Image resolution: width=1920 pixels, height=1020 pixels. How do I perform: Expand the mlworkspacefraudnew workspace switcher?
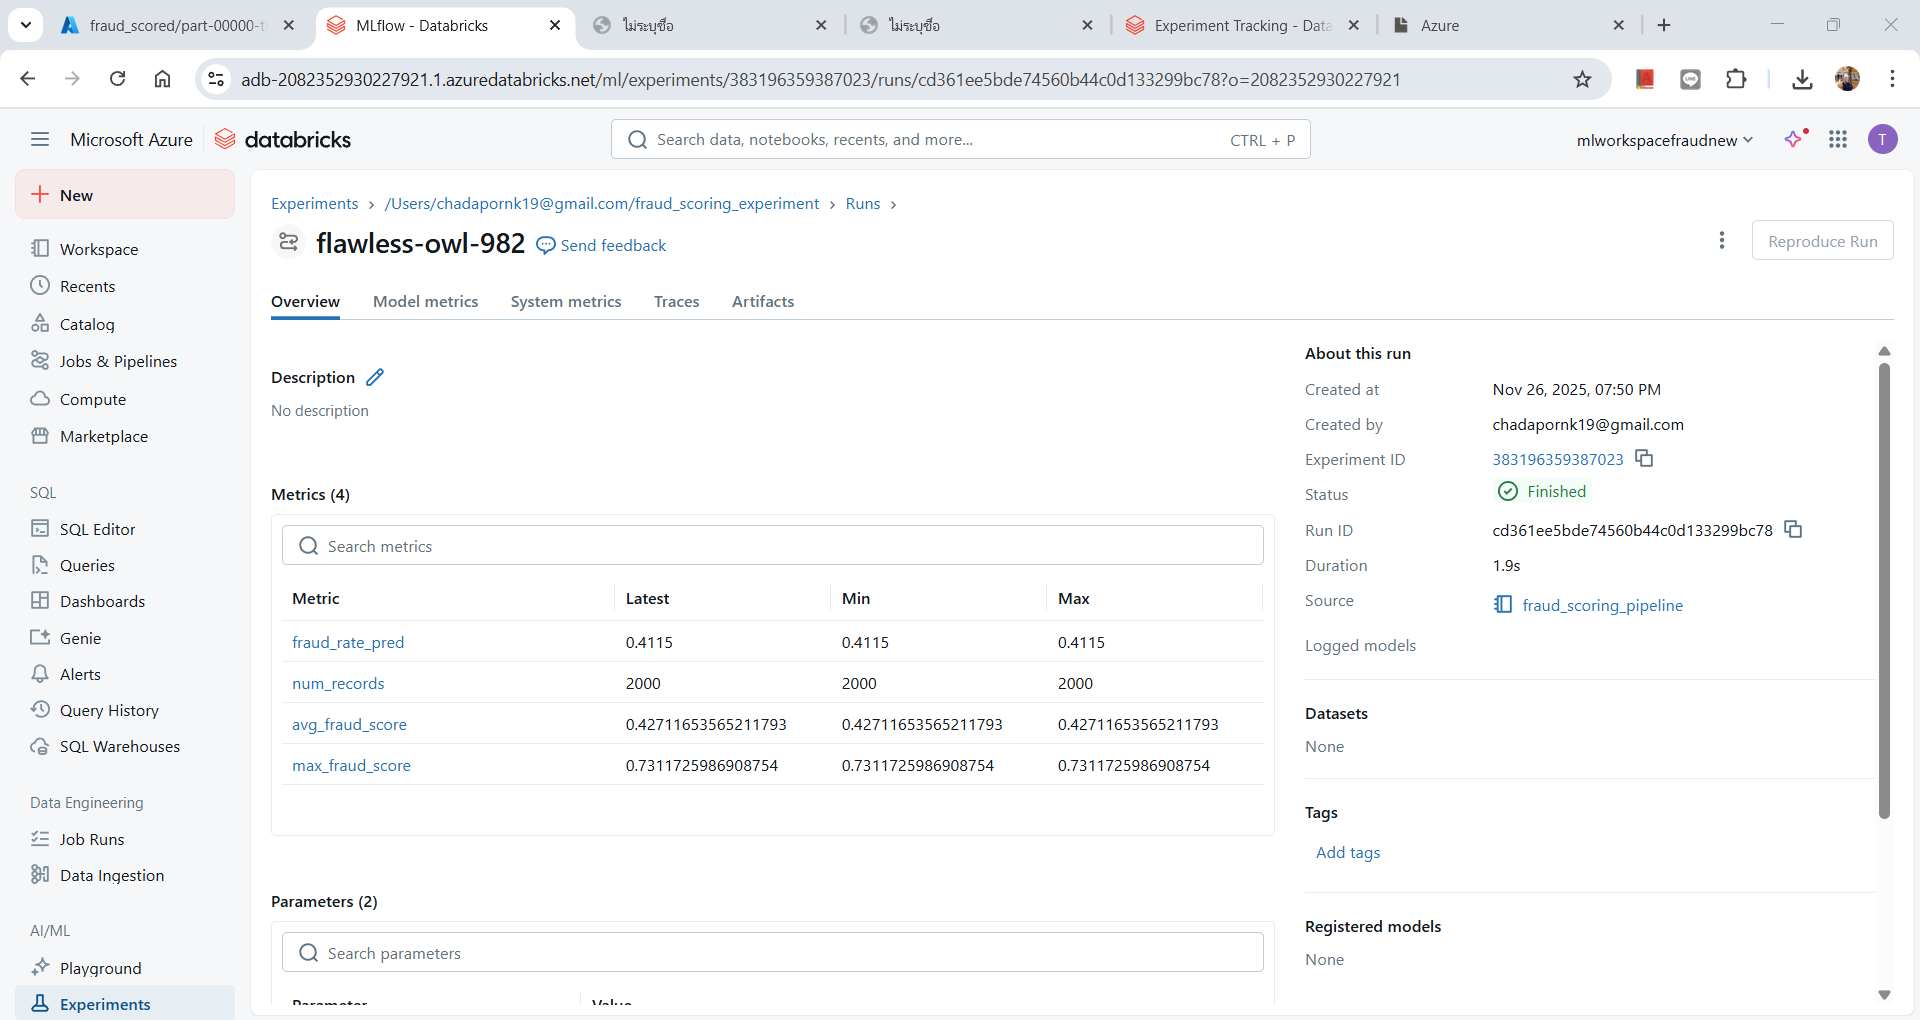1665,140
